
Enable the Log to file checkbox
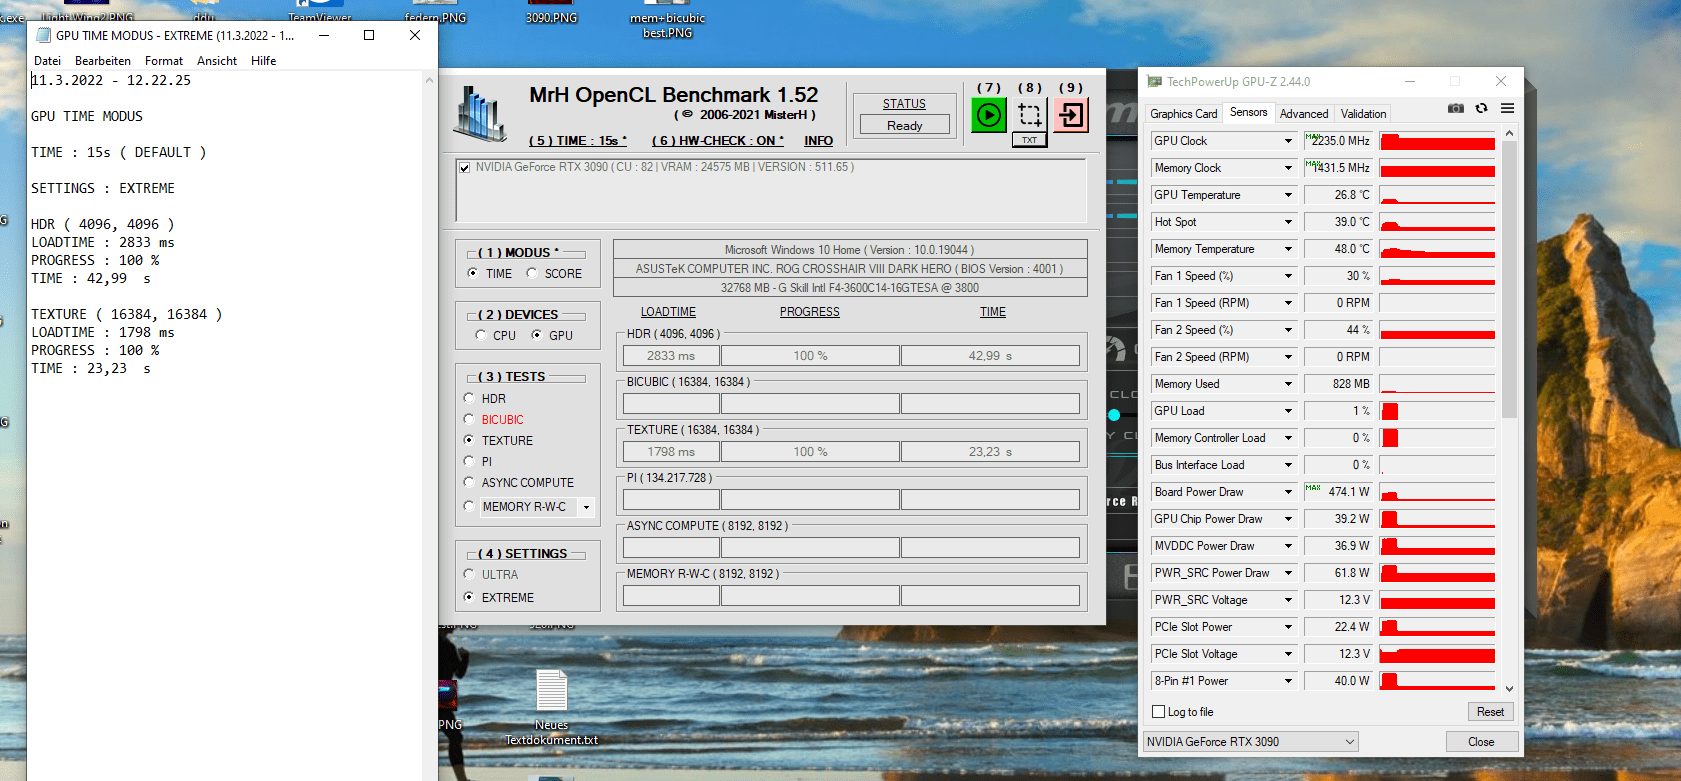(1159, 712)
